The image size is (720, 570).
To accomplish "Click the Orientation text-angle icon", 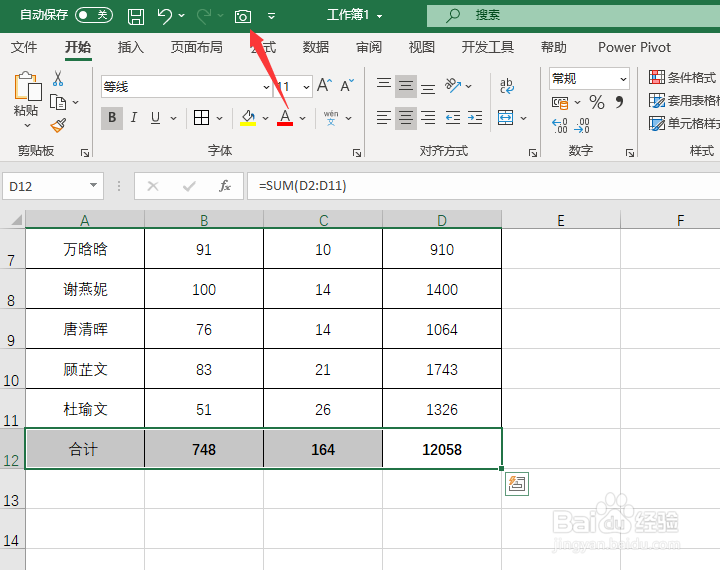I will click(453, 85).
